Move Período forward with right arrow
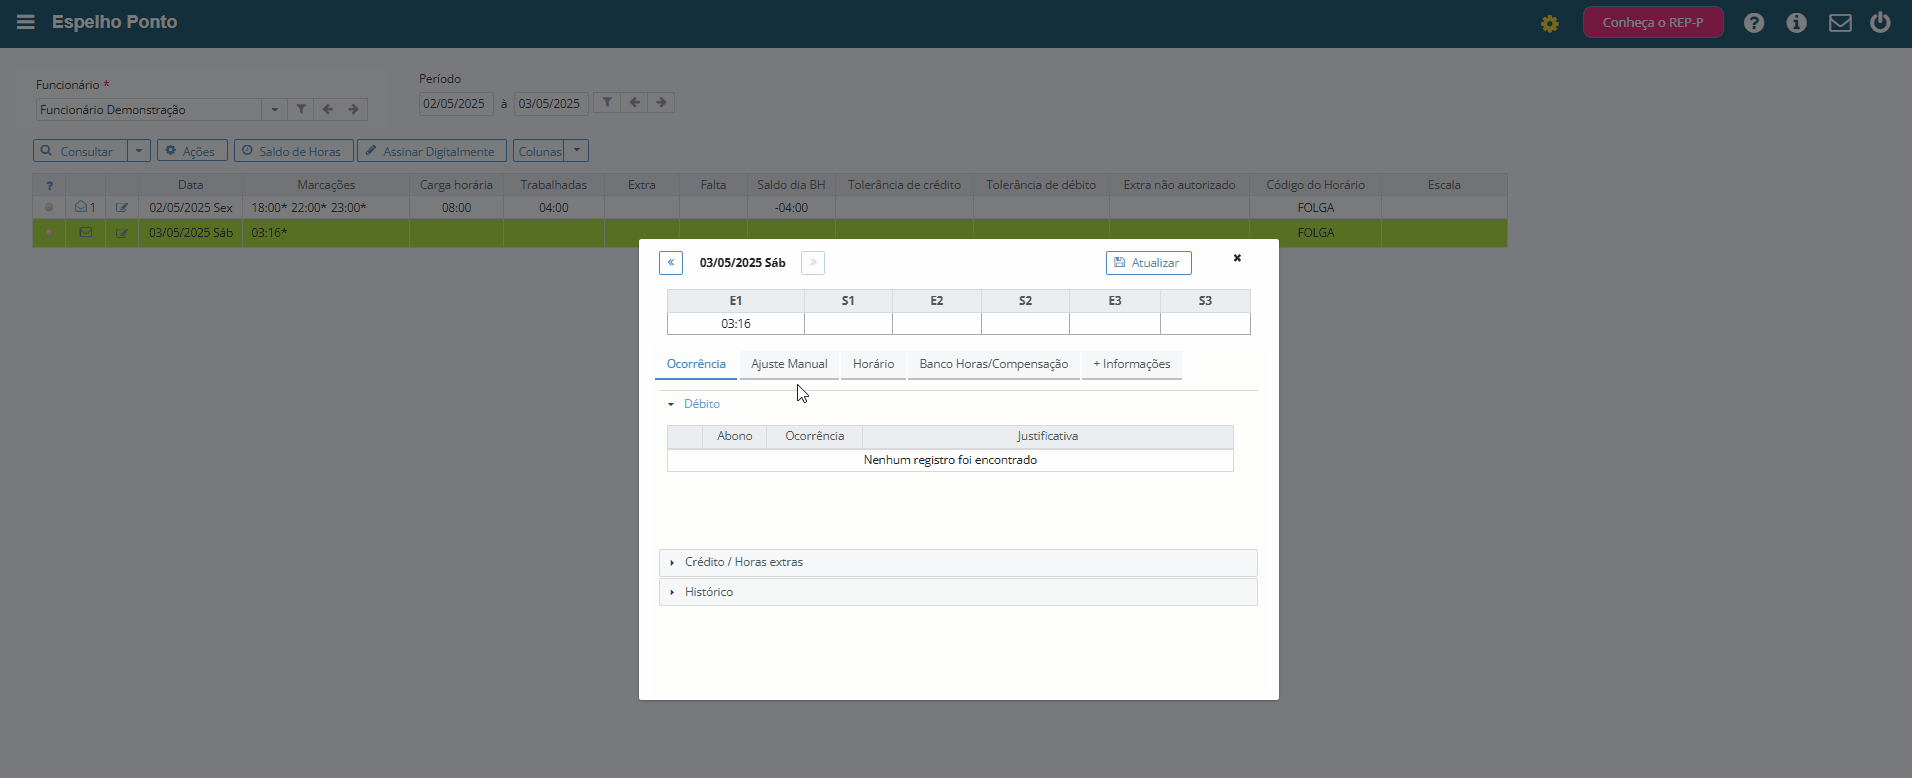The width and height of the screenshot is (1912, 778). point(661,102)
